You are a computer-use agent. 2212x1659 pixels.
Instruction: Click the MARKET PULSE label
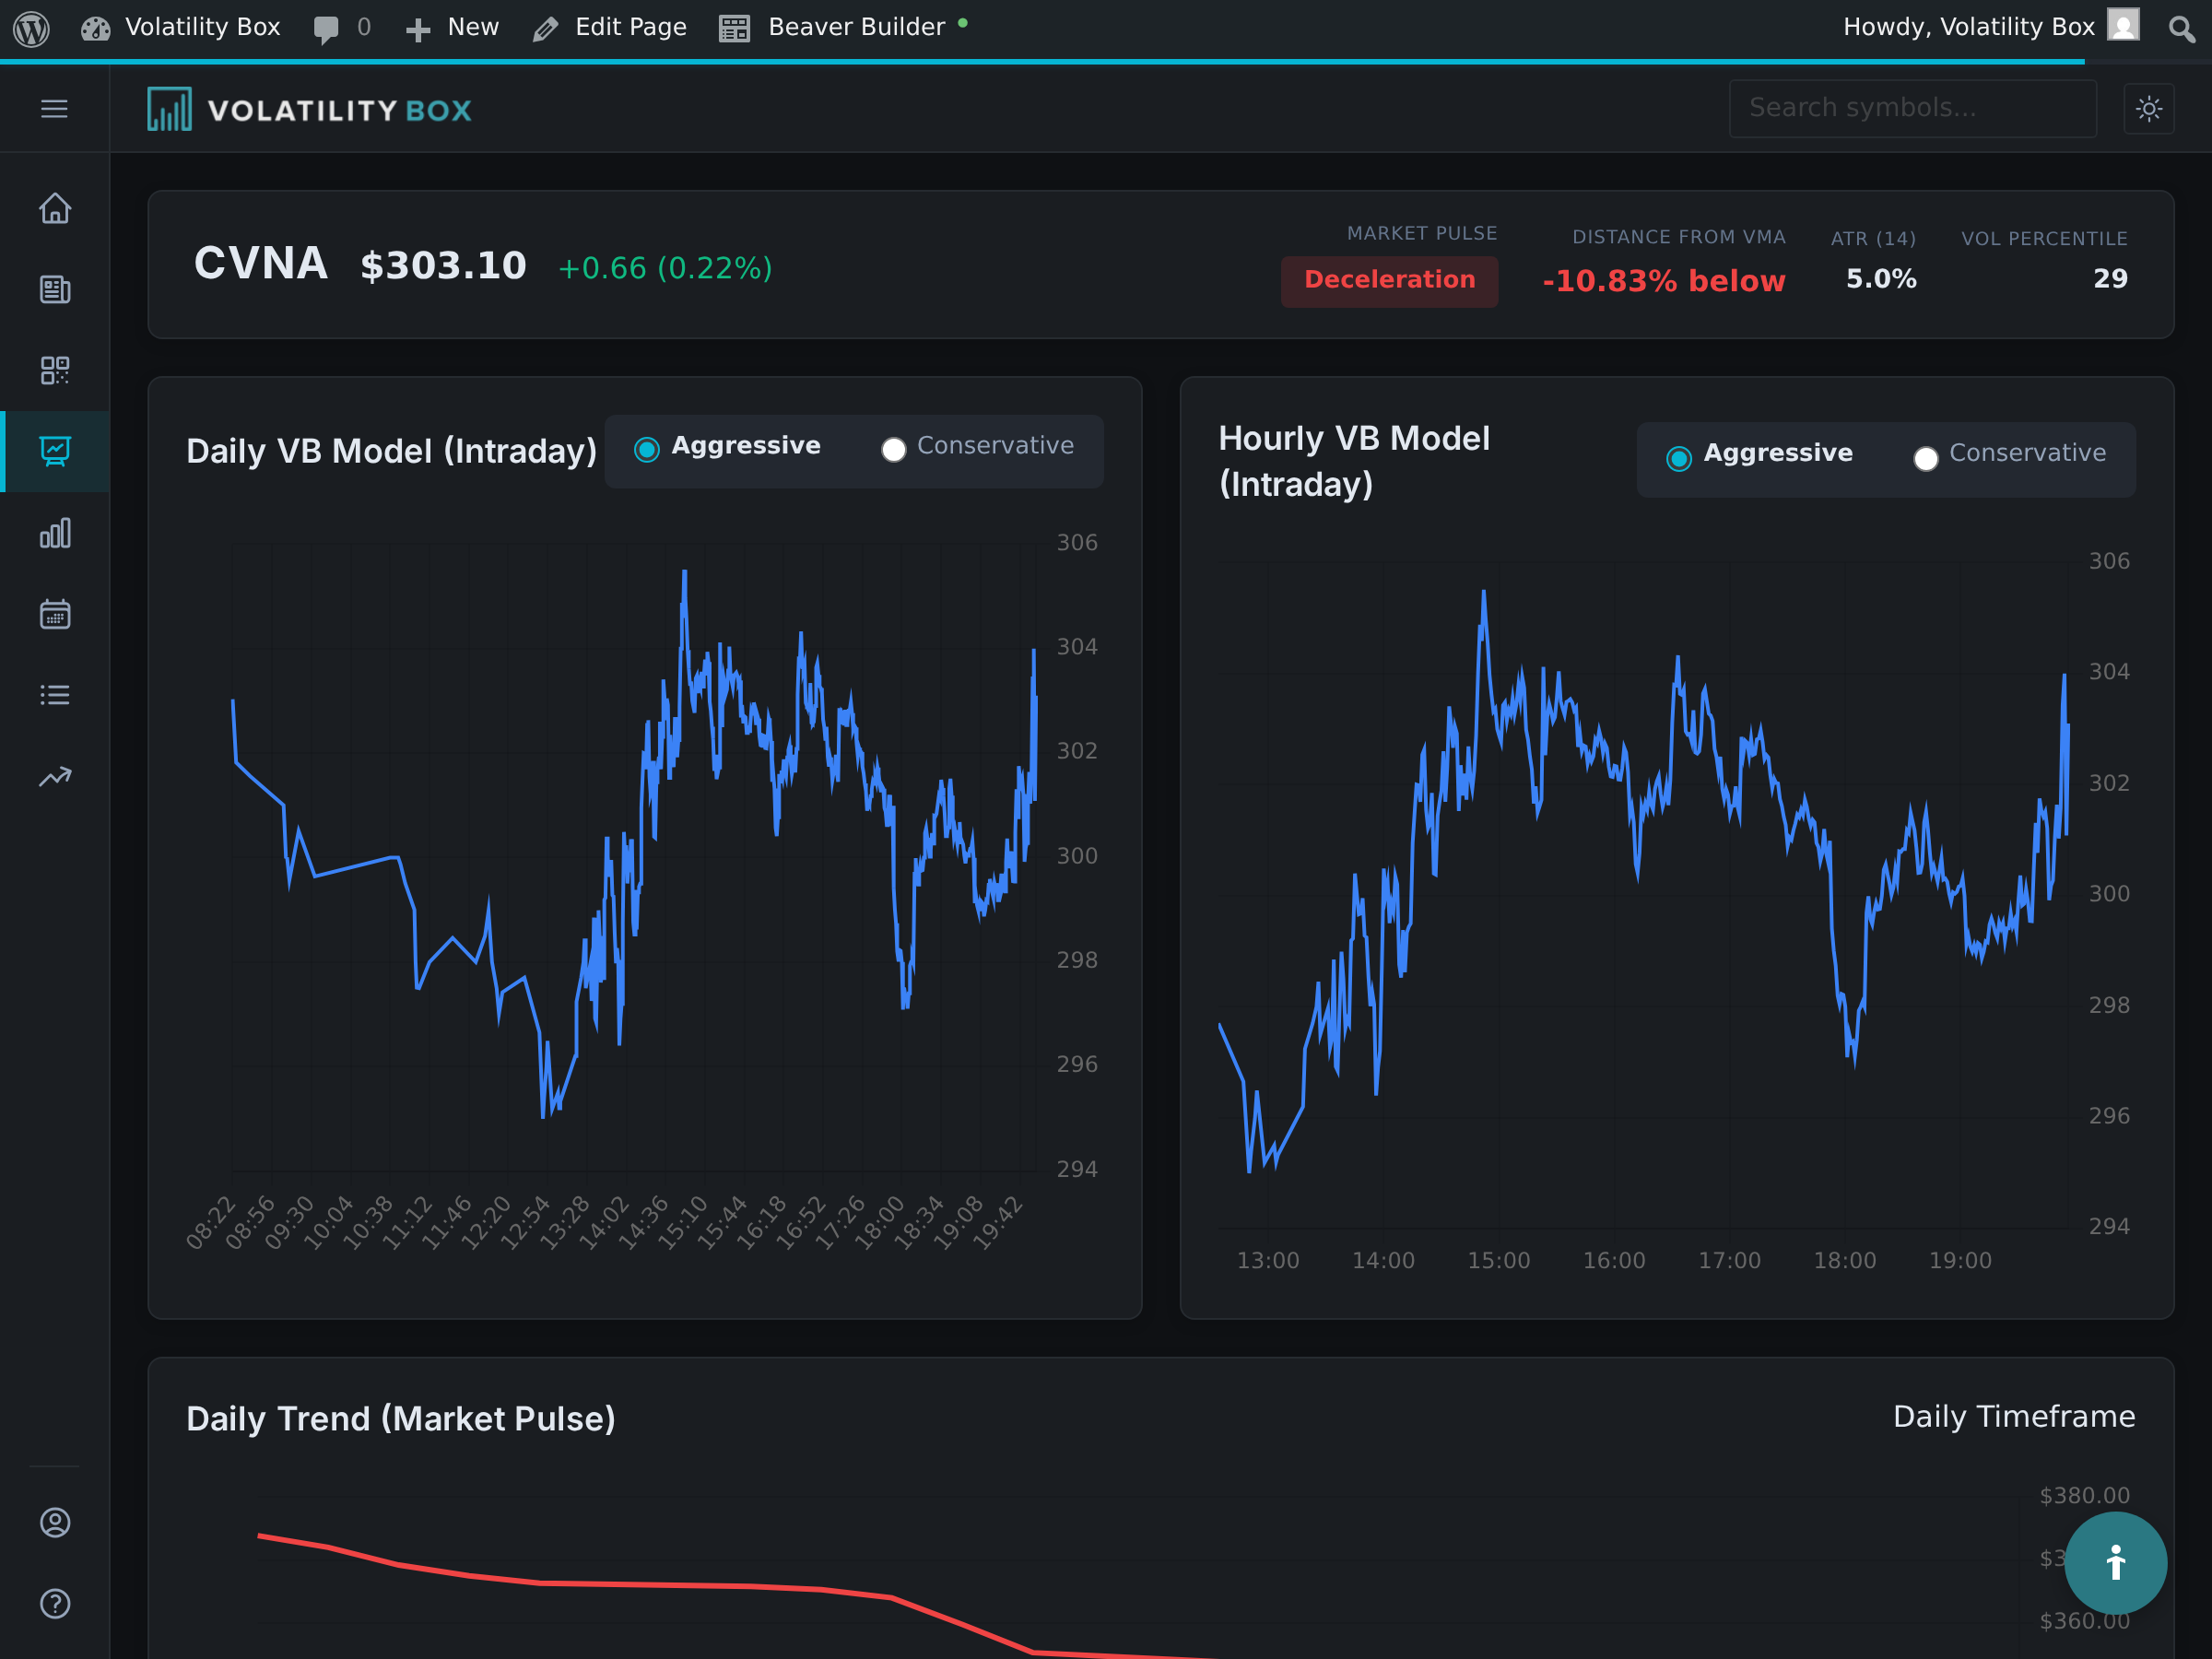tap(1421, 233)
